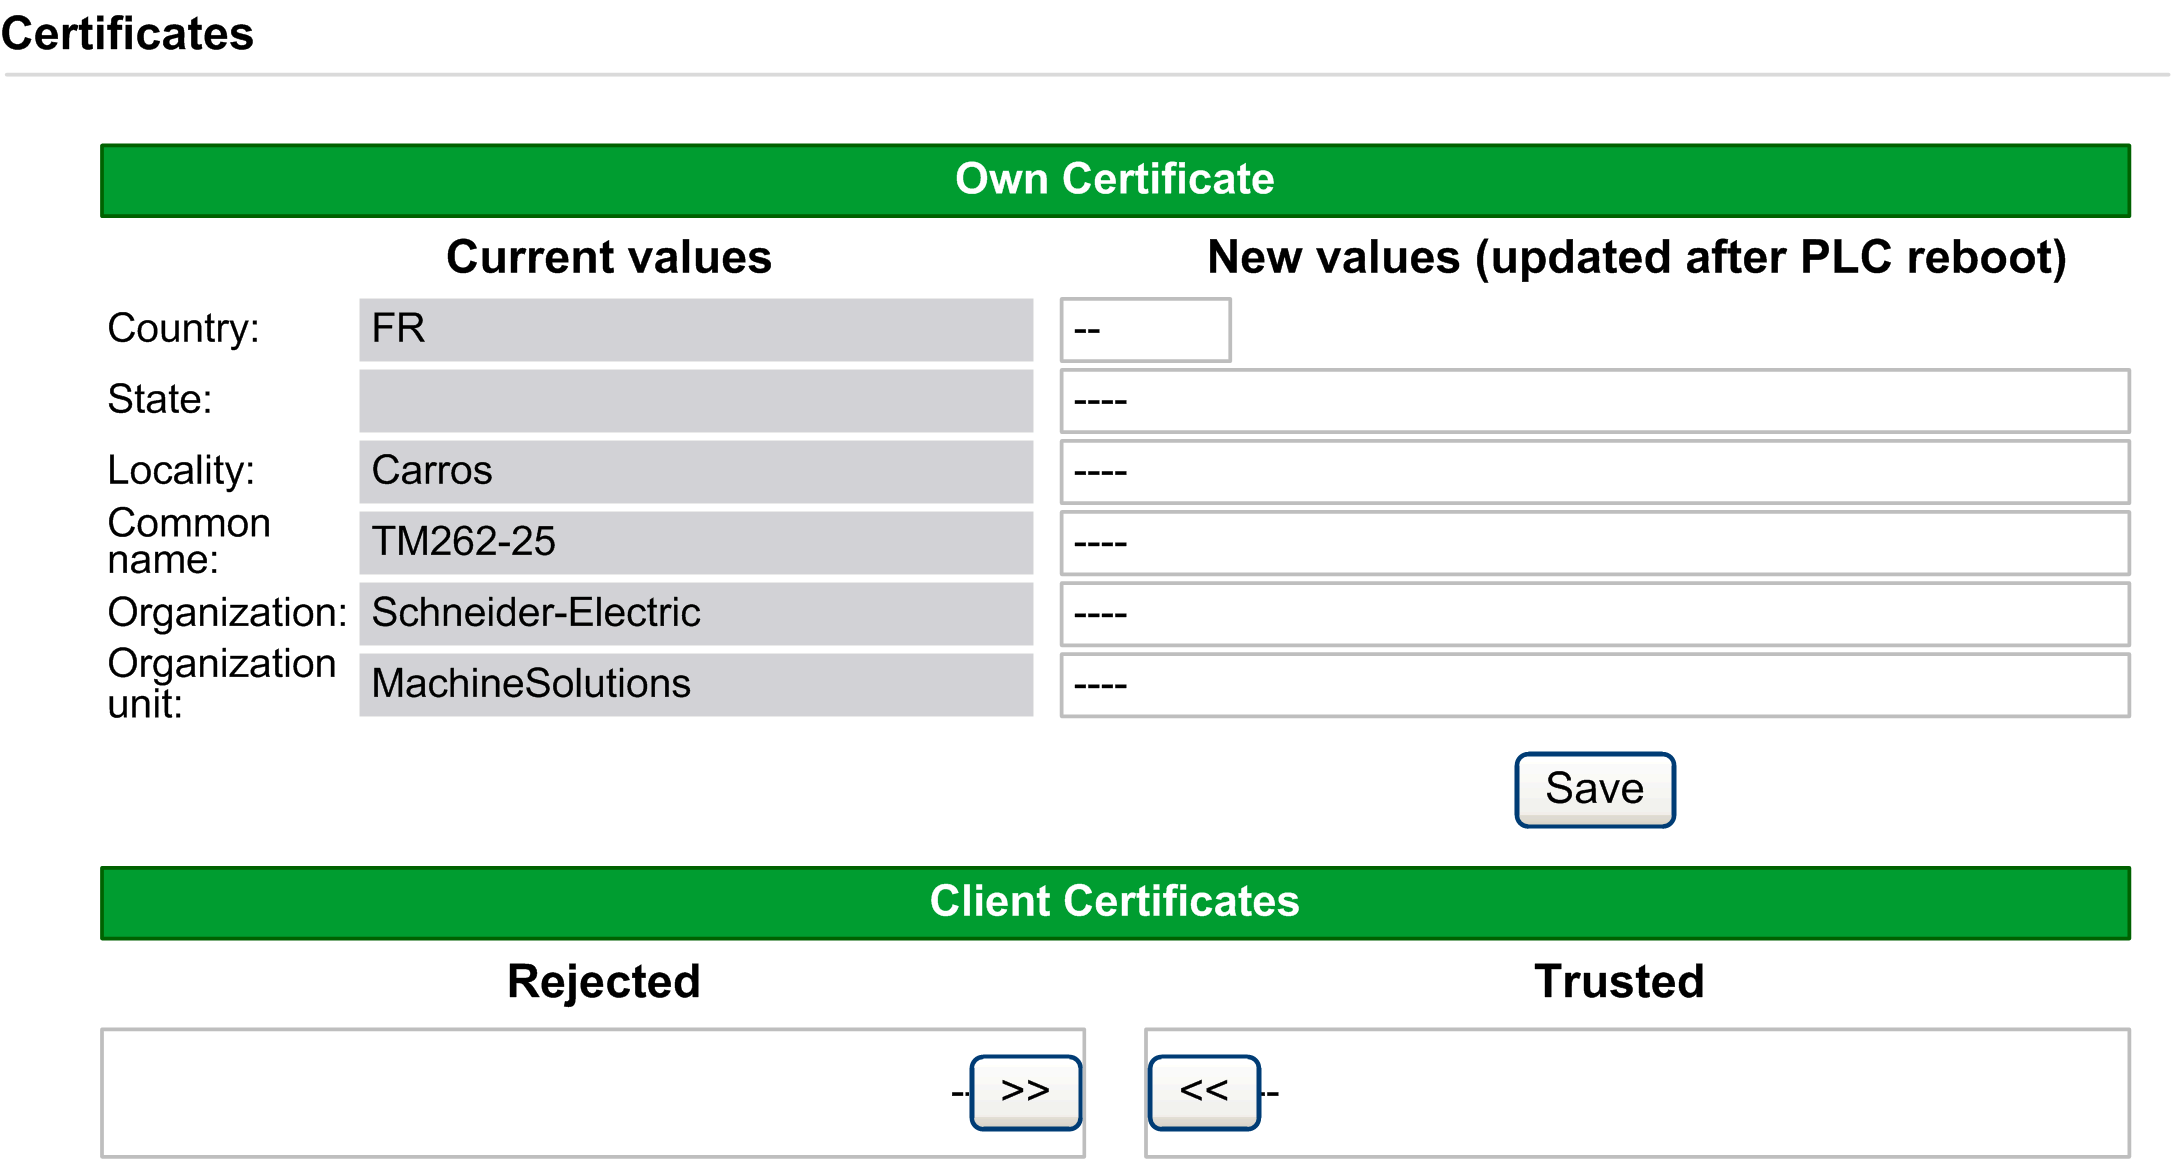Move trusted certificate to Rejected with << button
2171x1159 pixels.
coord(1203,1092)
